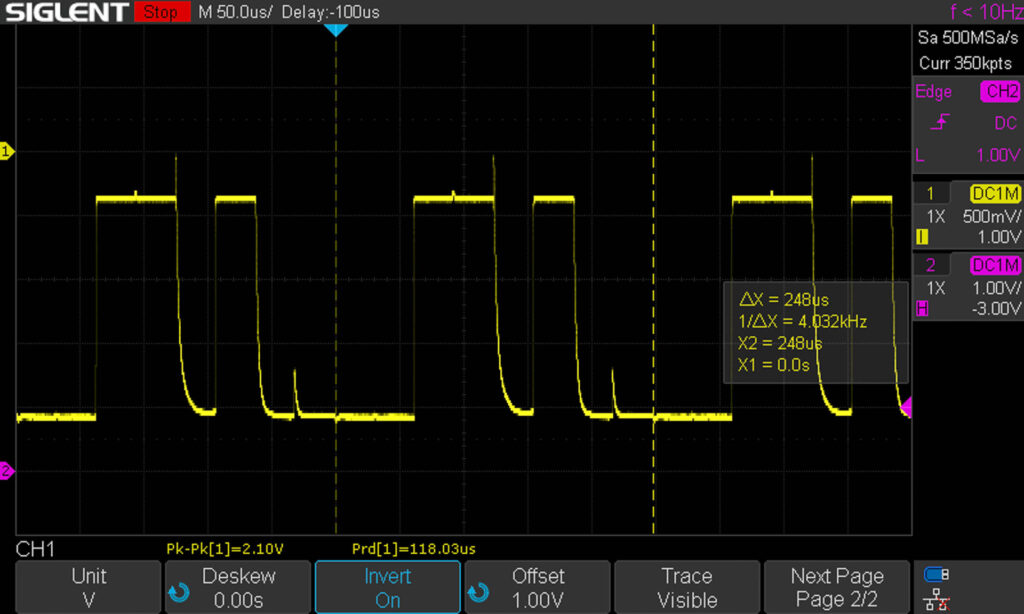The image size is (1024, 614).
Task: Click the M 50.0us timebase readout
Action: pos(234,12)
